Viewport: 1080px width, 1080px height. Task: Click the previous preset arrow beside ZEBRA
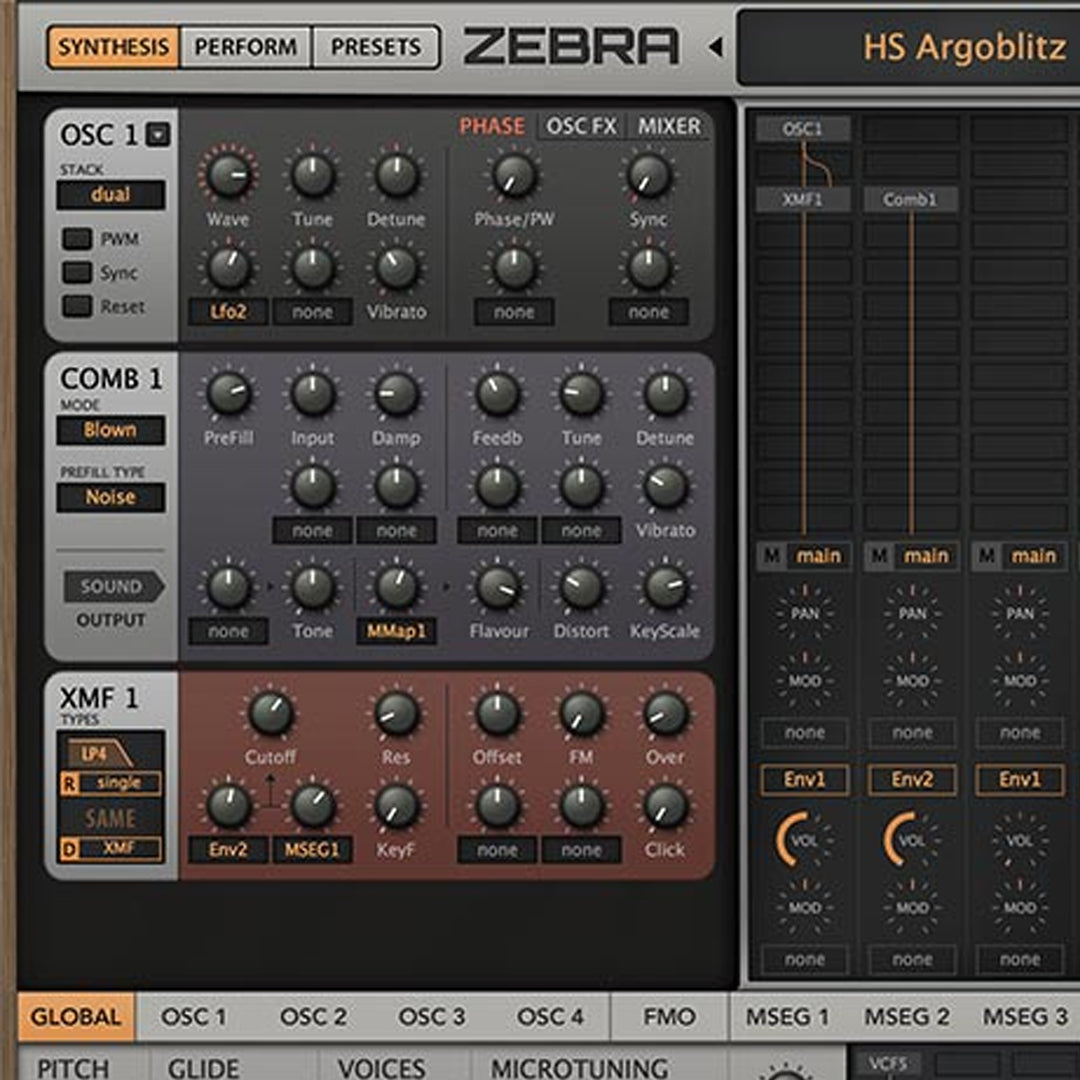(x=715, y=47)
